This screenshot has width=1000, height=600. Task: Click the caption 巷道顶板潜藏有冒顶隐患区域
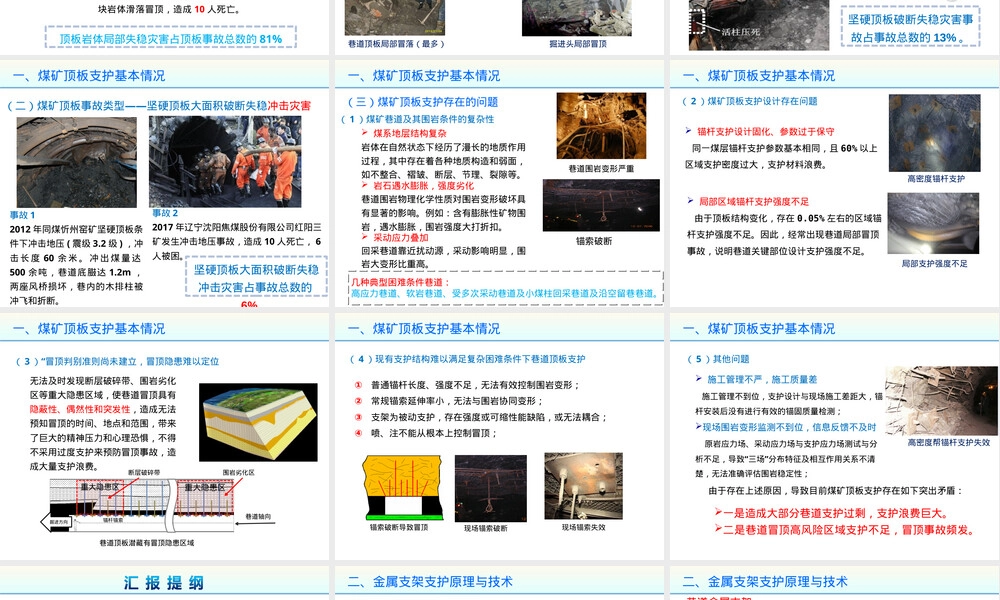pyautogui.click(x=147, y=543)
